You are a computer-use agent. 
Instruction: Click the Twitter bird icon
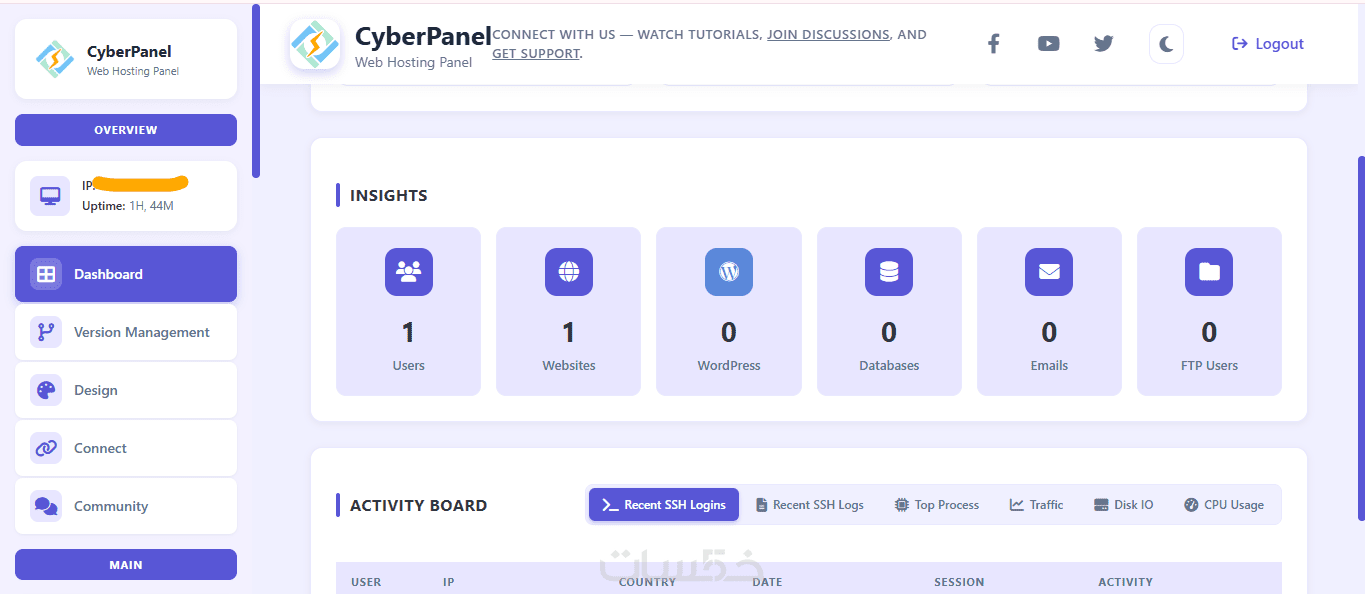[1103, 44]
